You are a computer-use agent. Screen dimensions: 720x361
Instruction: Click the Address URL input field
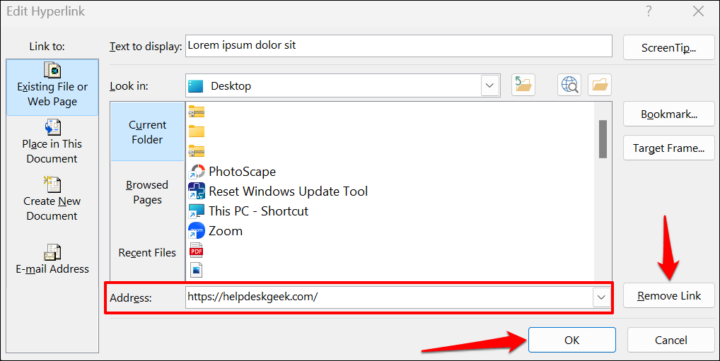(x=389, y=298)
